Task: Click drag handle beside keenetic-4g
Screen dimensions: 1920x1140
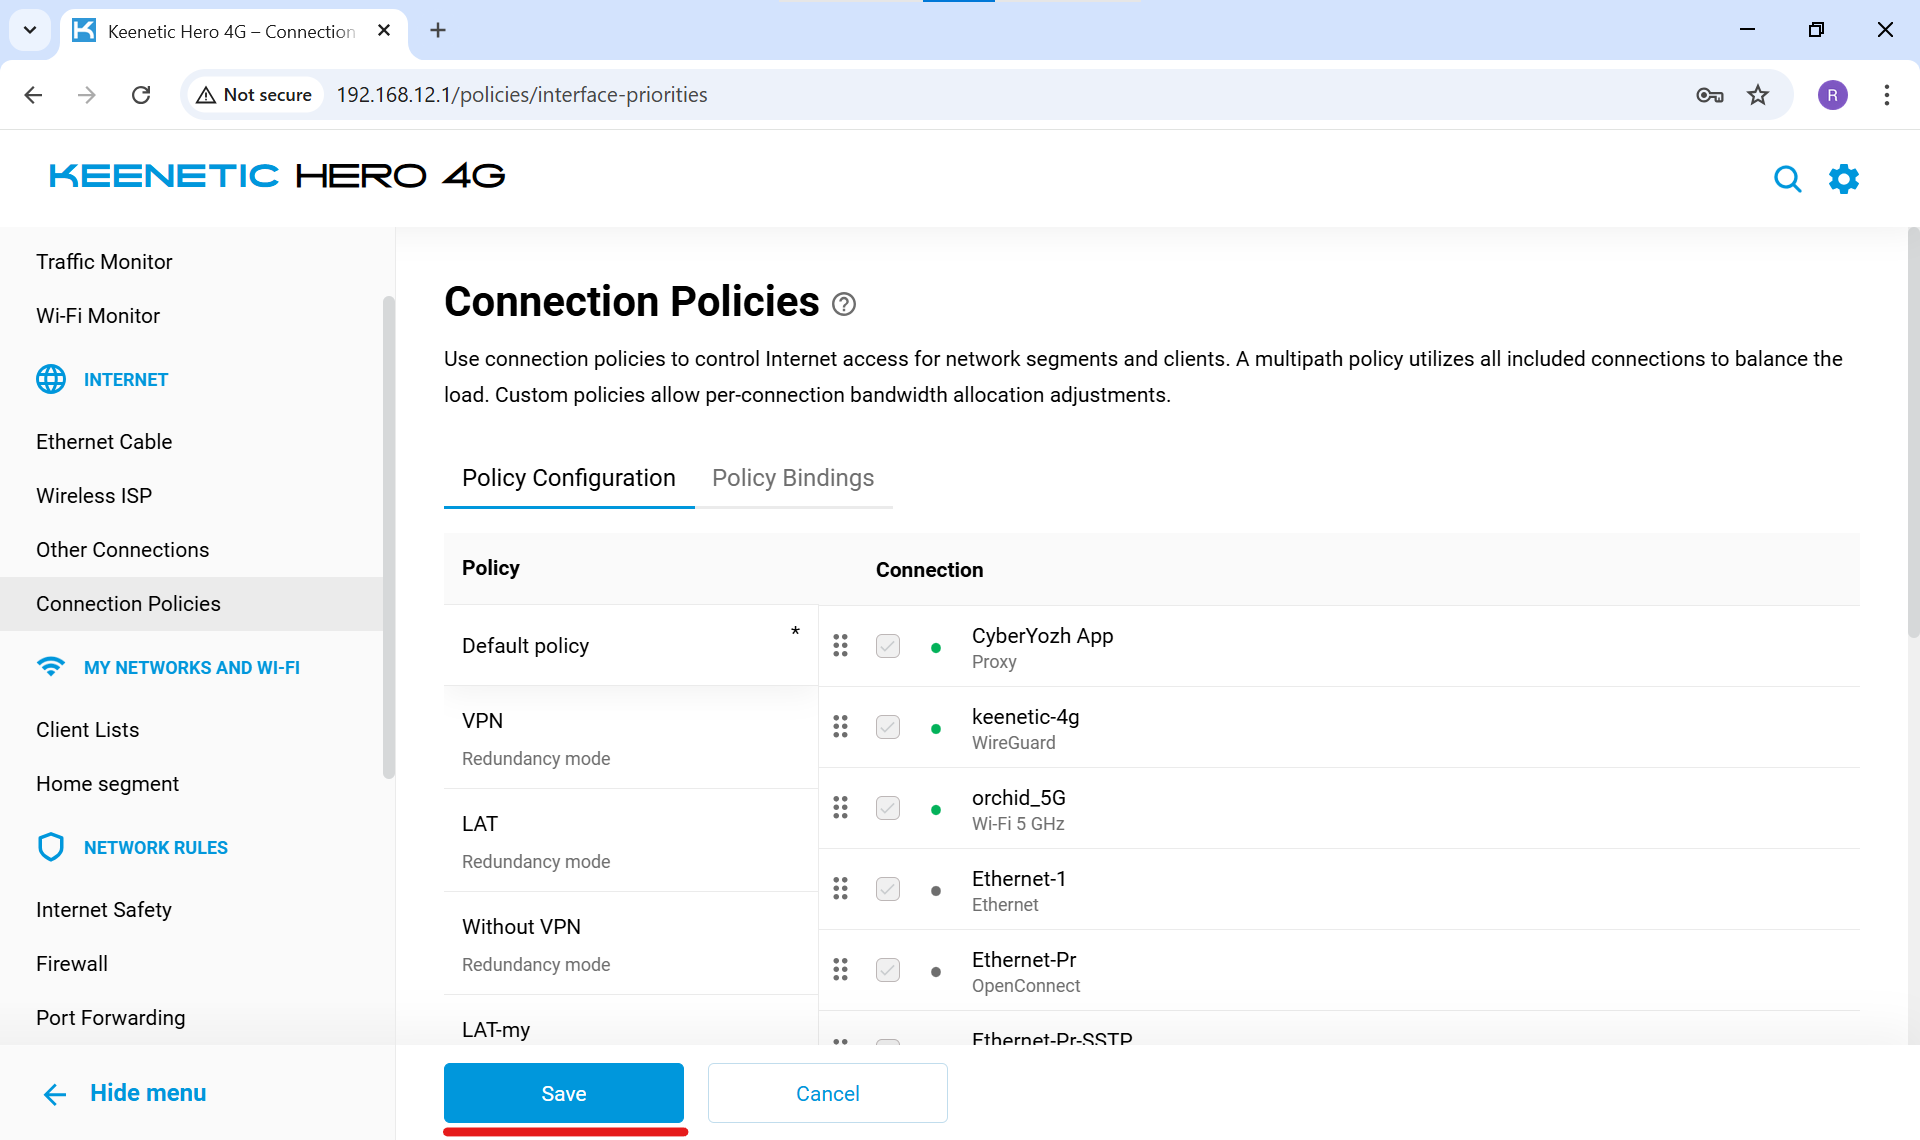Action: 840,727
